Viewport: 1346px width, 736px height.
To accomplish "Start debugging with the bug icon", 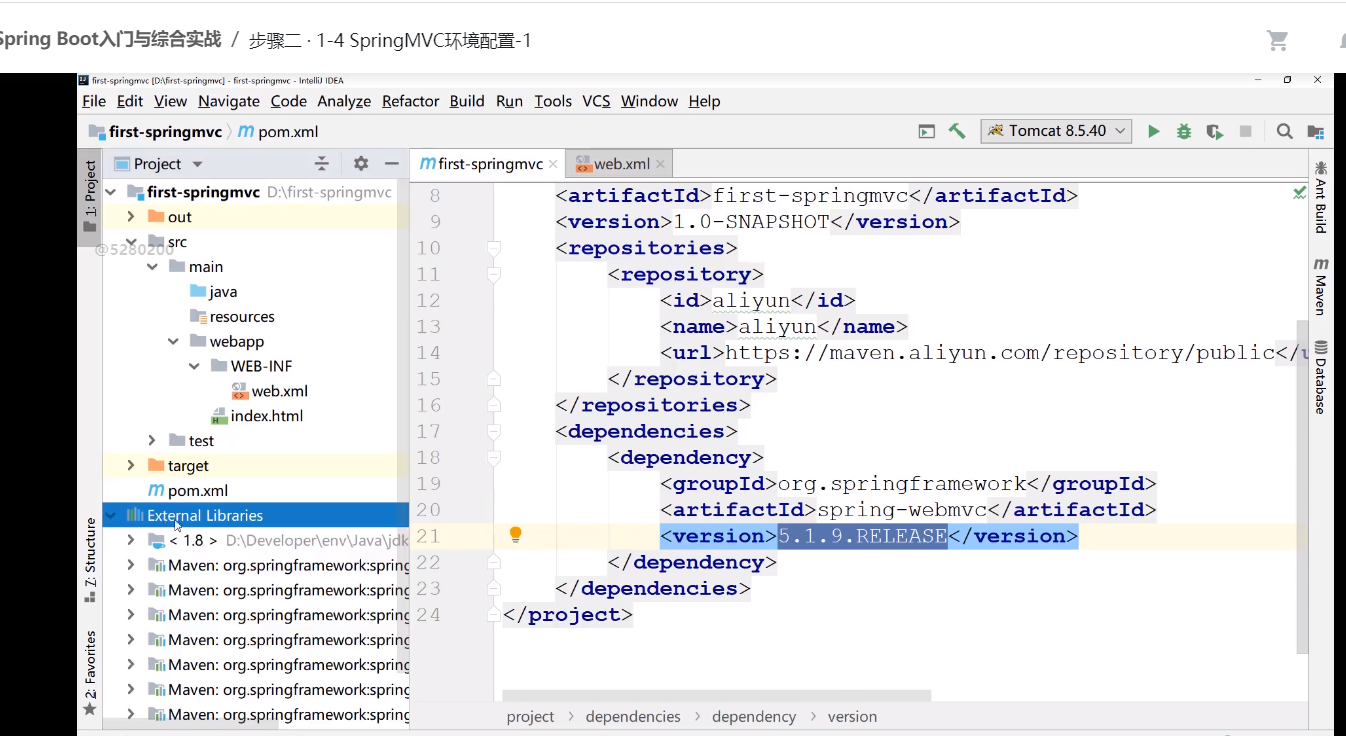I will click(1184, 131).
